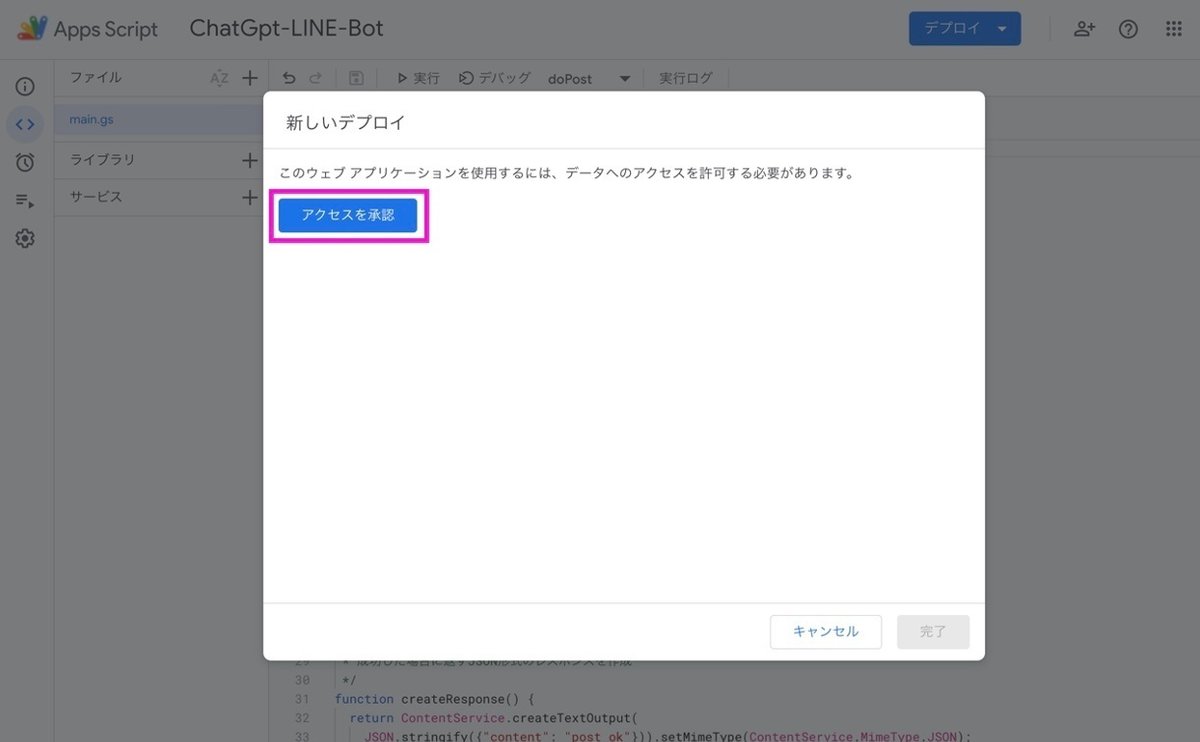Click the redo arrow icon

(x=315, y=78)
